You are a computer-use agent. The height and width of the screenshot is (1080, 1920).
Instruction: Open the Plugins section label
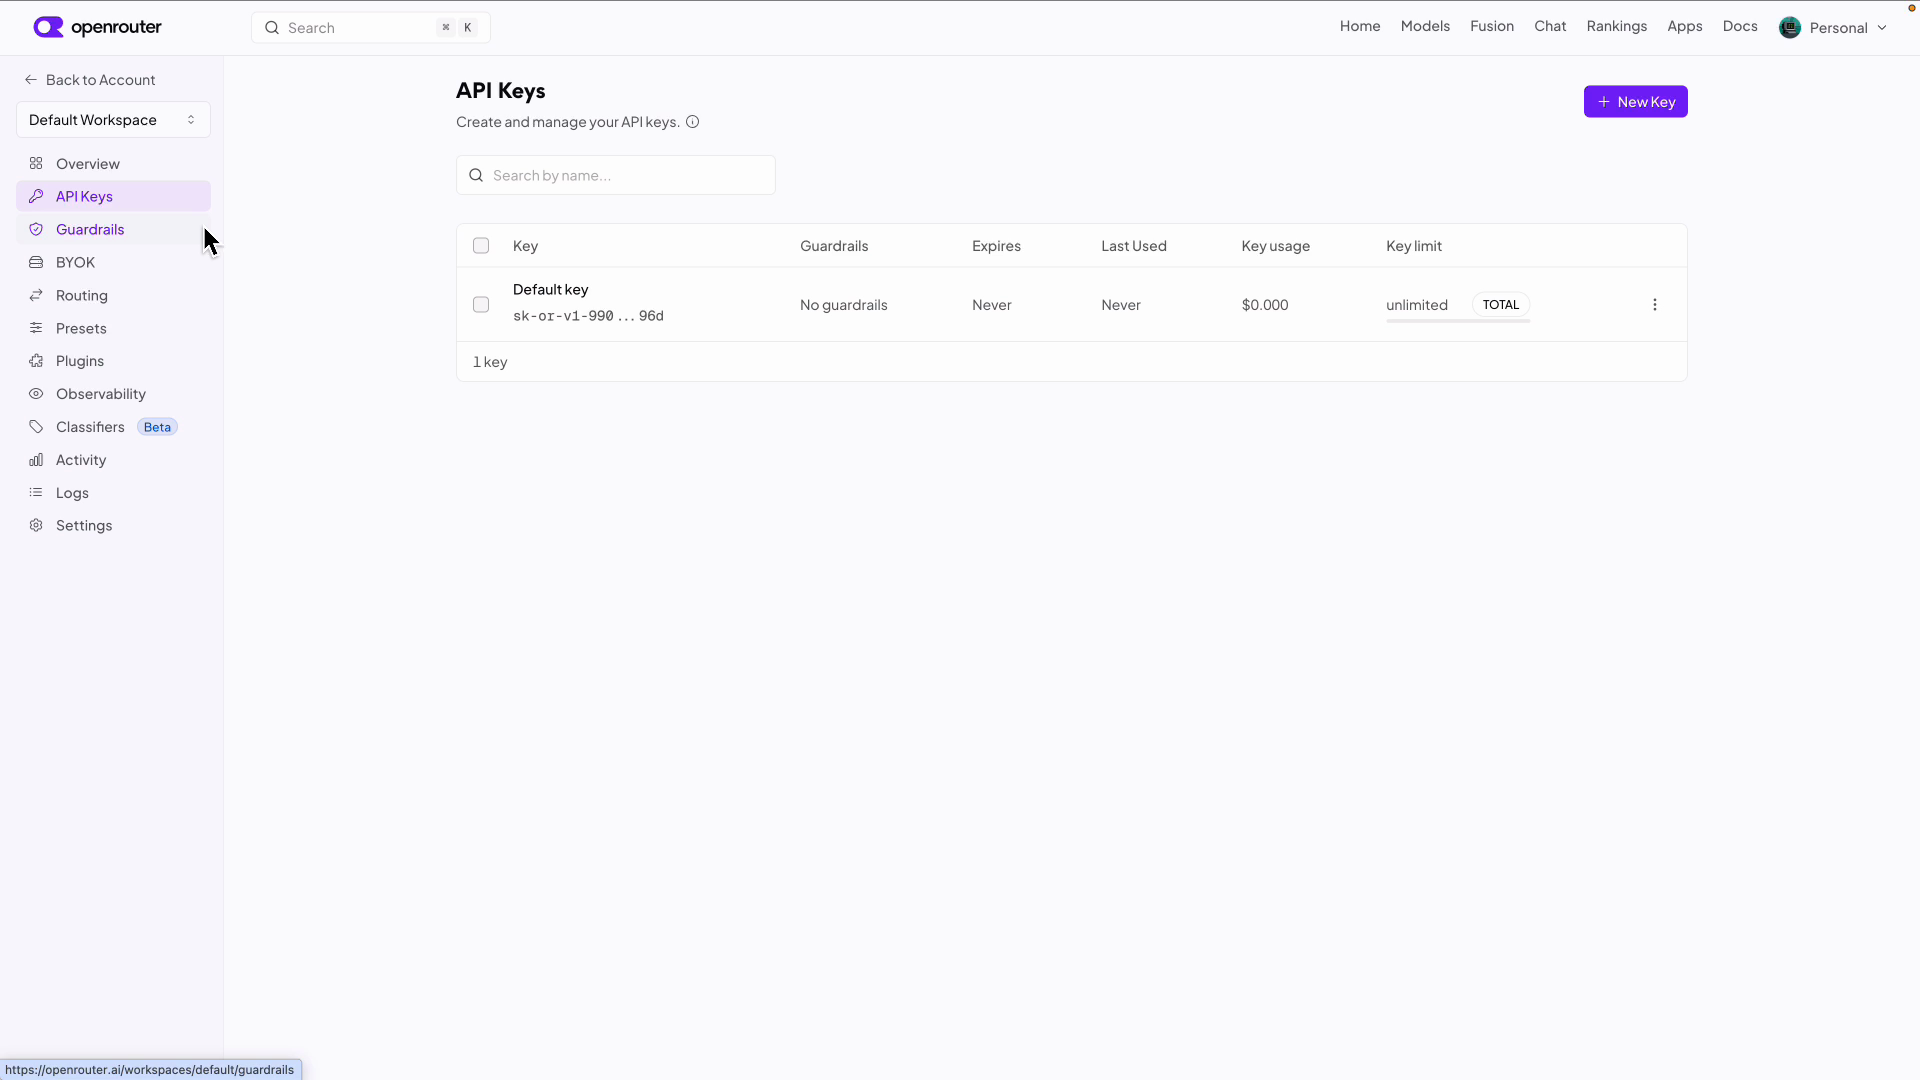pyautogui.click(x=80, y=361)
